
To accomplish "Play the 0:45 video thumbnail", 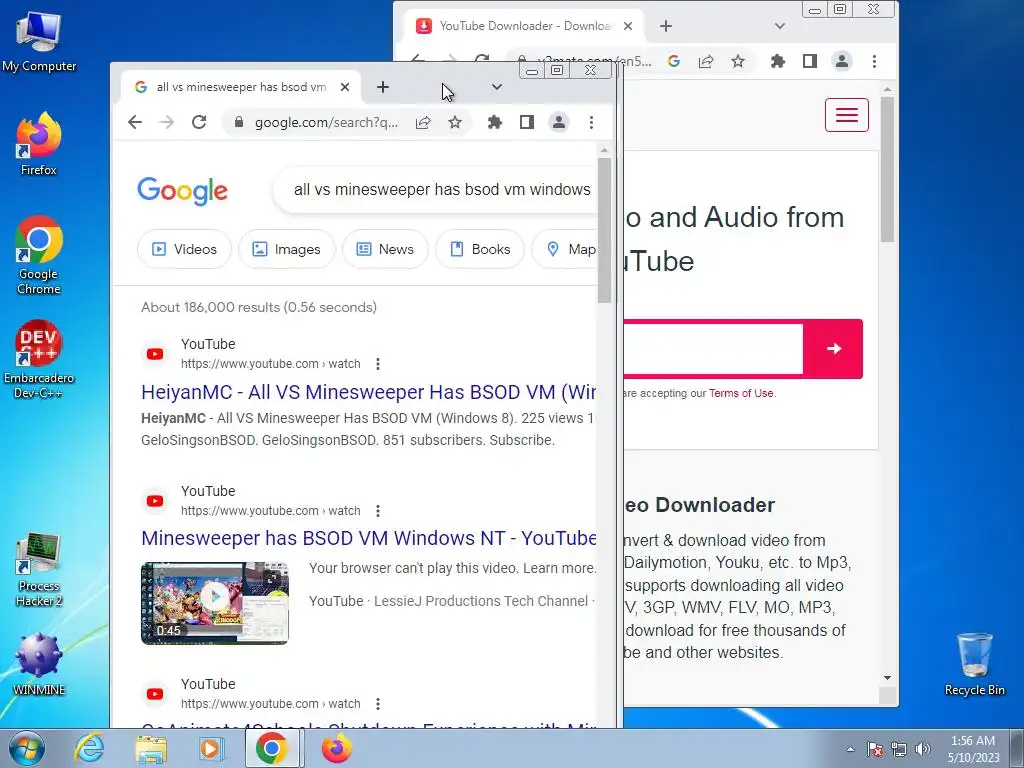I will [x=215, y=603].
